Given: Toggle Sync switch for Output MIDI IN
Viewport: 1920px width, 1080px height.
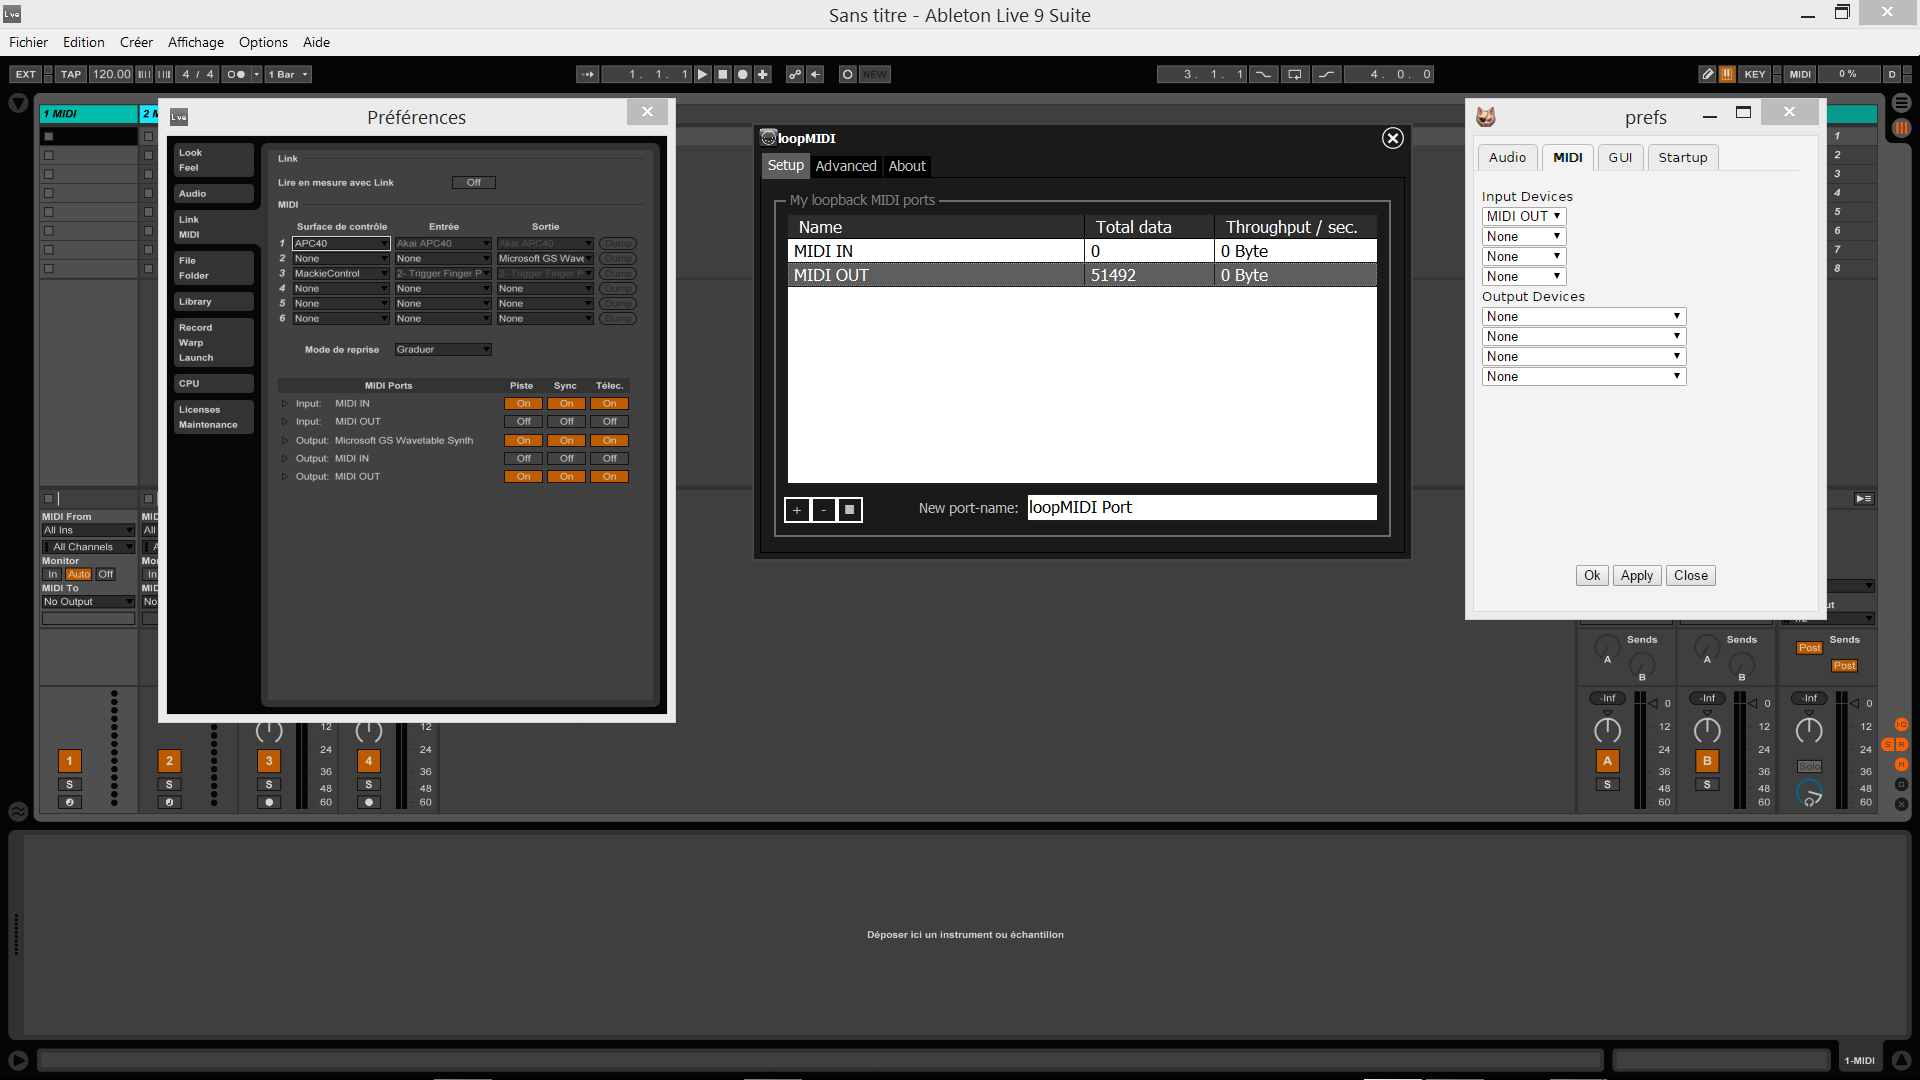Looking at the screenshot, I should click(566, 459).
